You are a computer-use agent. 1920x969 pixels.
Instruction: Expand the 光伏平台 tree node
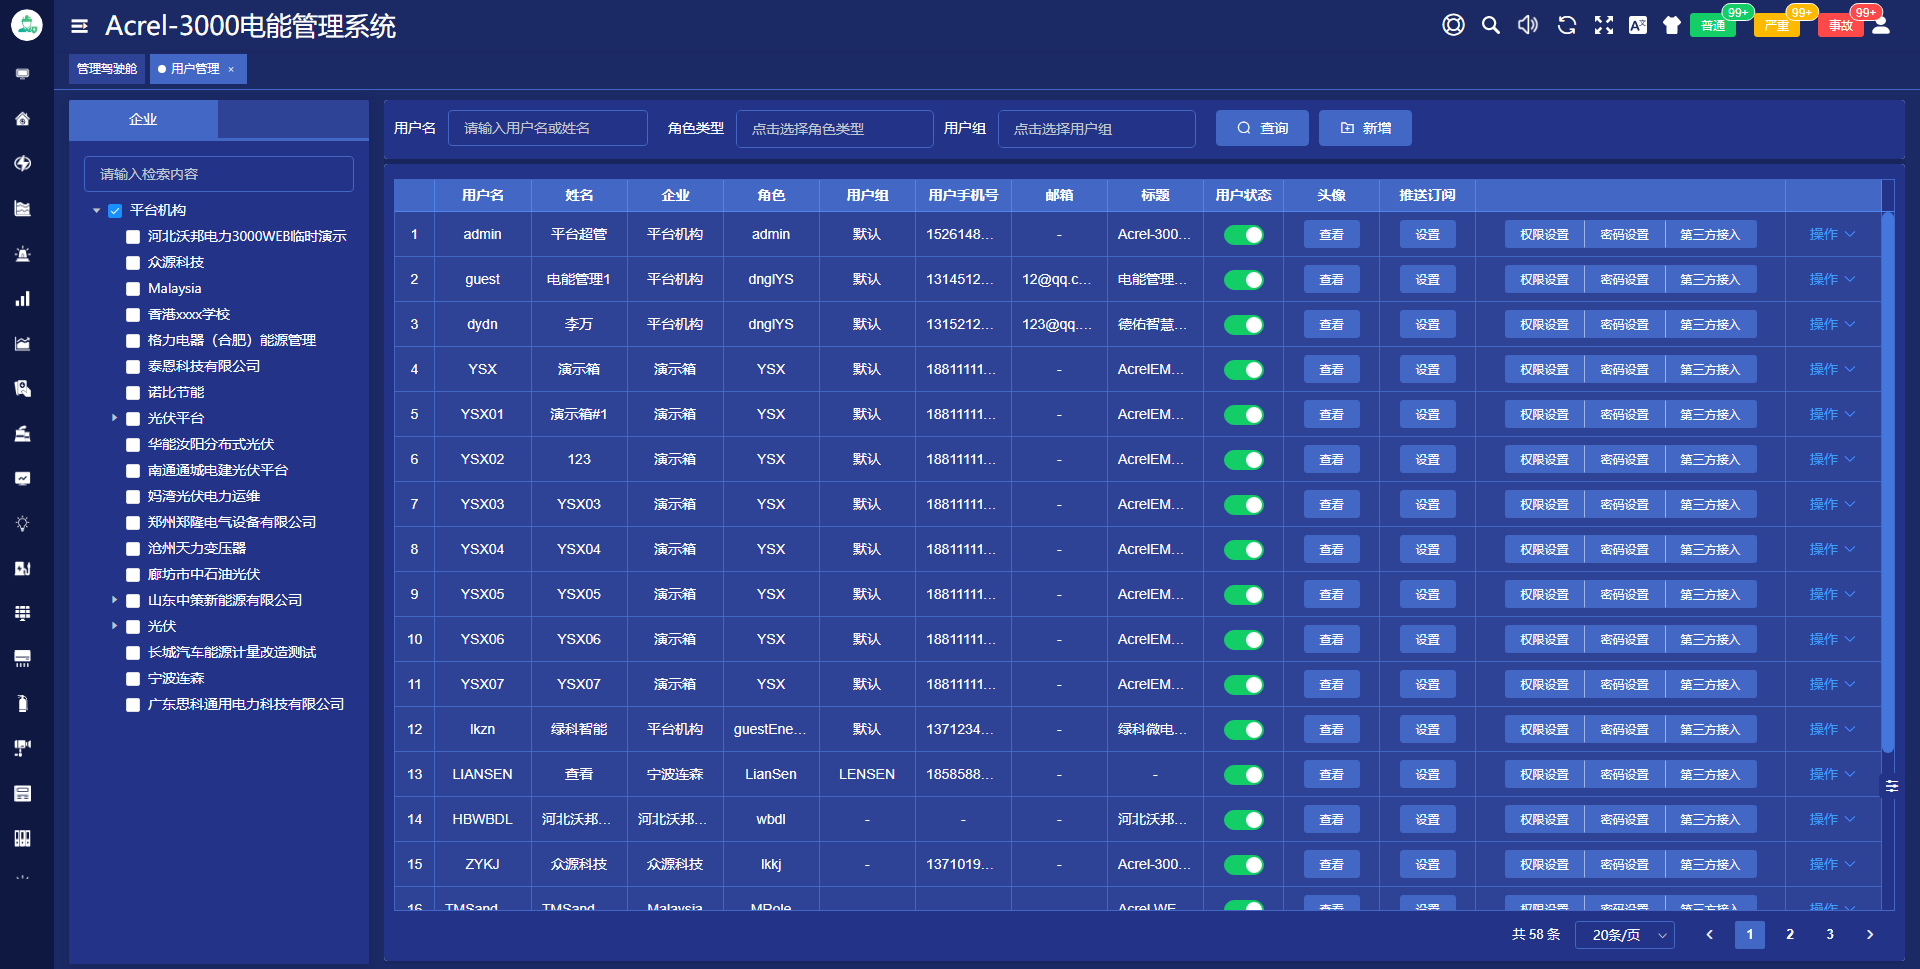[x=115, y=418]
